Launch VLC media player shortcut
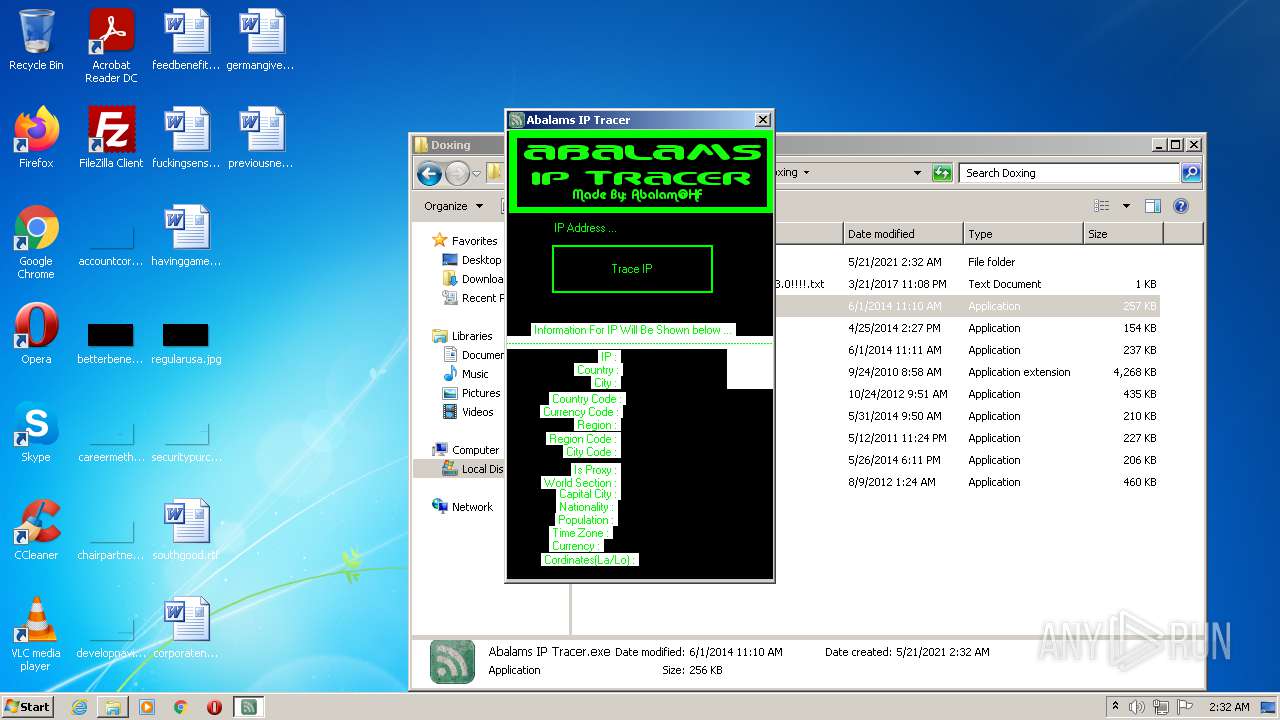The height and width of the screenshot is (720, 1280). (36, 634)
